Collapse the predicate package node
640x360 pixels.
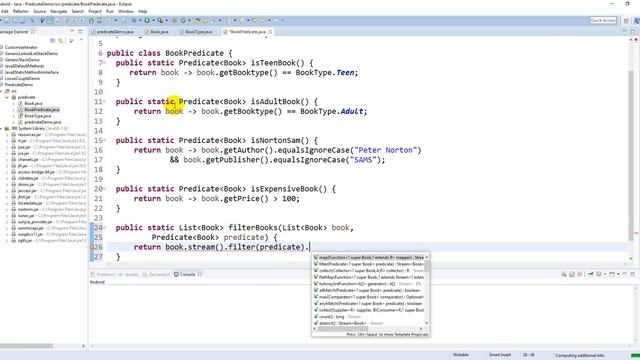click(x=7, y=97)
